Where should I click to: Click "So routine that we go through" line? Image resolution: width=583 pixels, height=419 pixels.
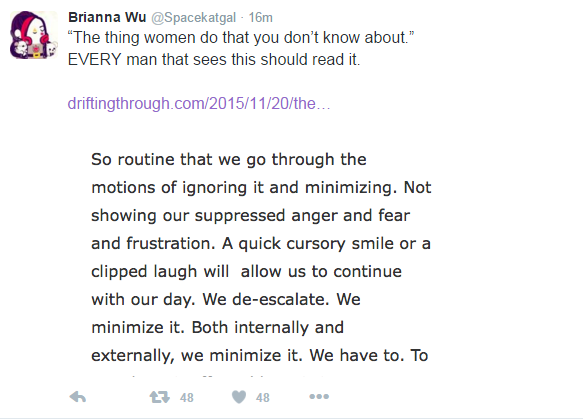229,160
